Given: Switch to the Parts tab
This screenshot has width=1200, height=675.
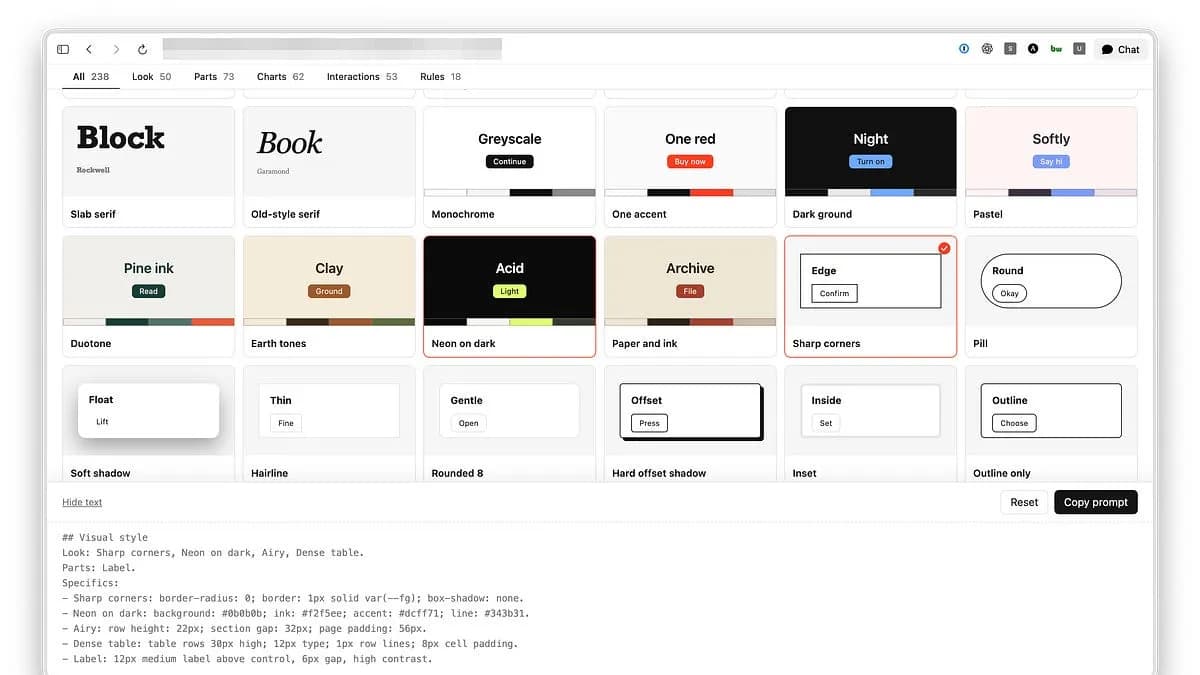Looking at the screenshot, I should pyautogui.click(x=214, y=76).
